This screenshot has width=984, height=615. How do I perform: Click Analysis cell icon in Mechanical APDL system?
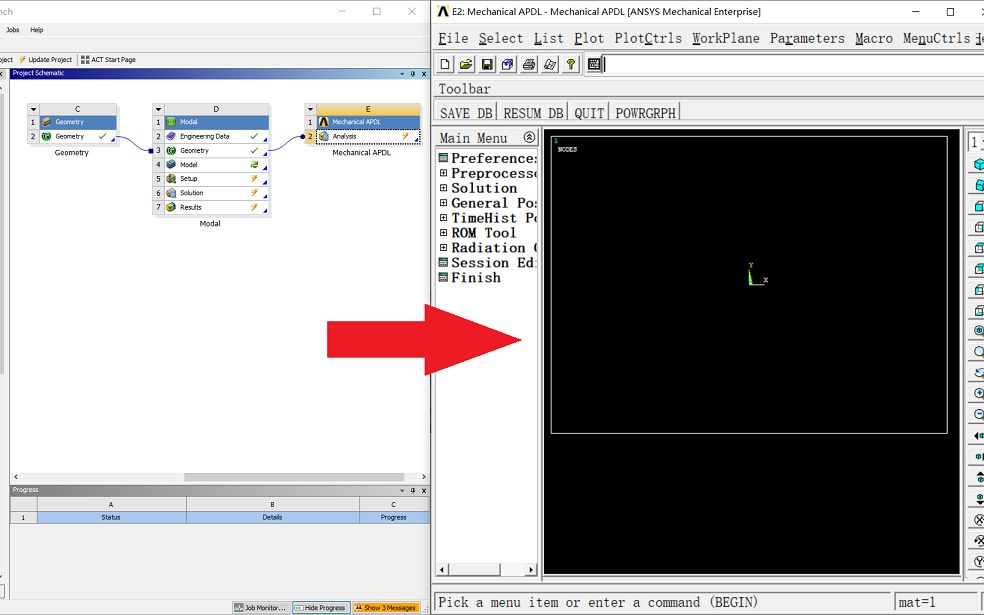point(324,136)
